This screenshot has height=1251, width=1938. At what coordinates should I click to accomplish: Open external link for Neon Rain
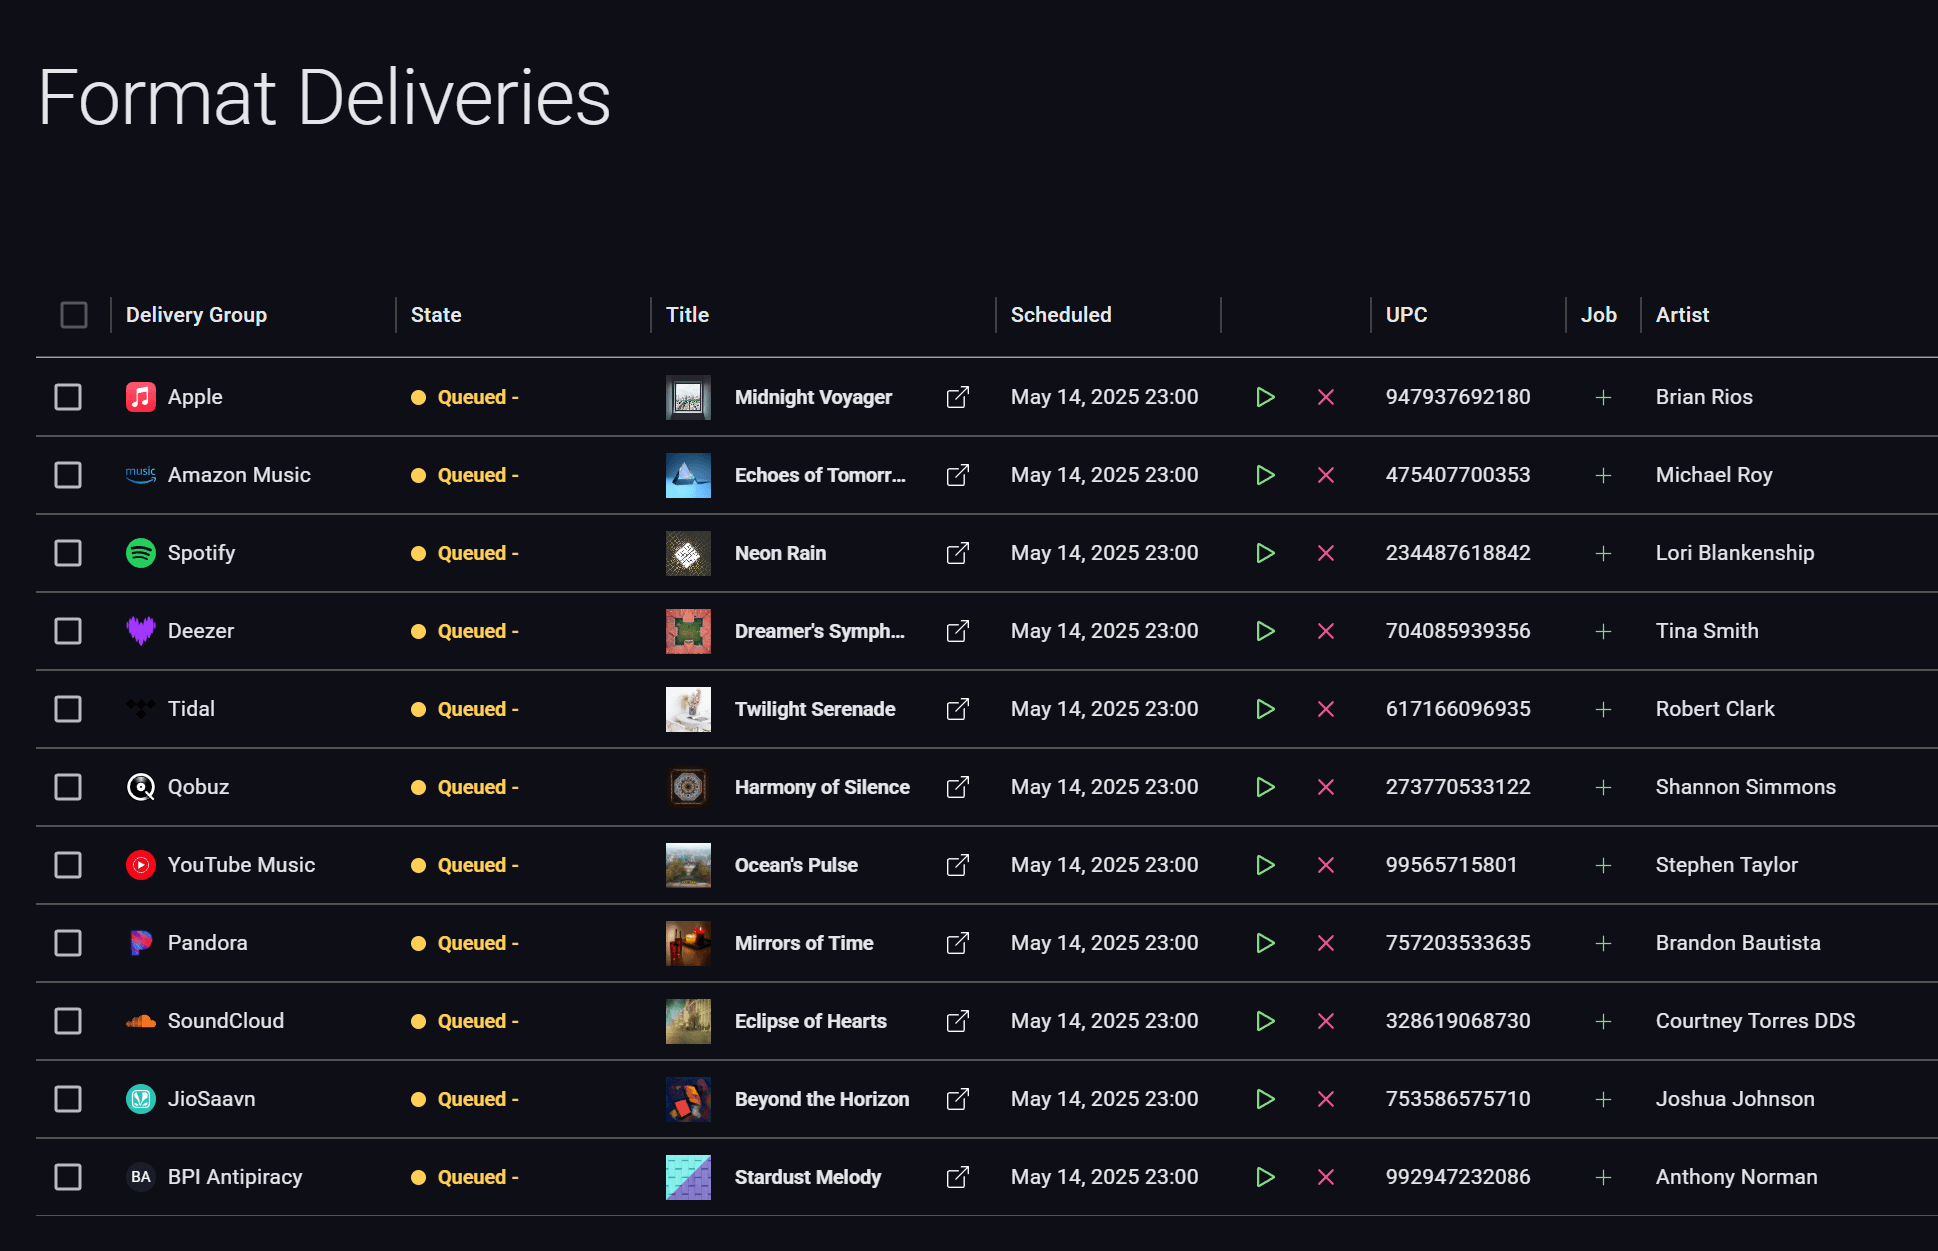click(x=957, y=553)
